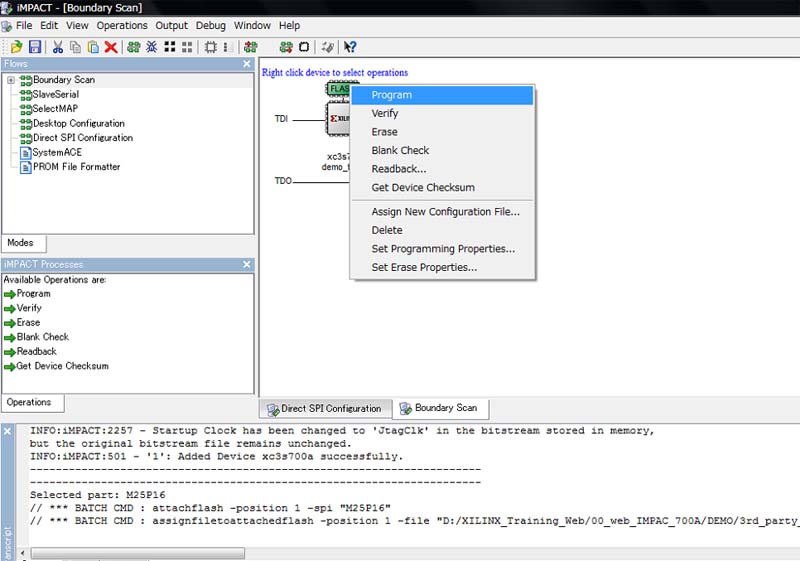This screenshot has width=800, height=561.
Task: Click the What's This help cursor icon
Action: (349, 47)
